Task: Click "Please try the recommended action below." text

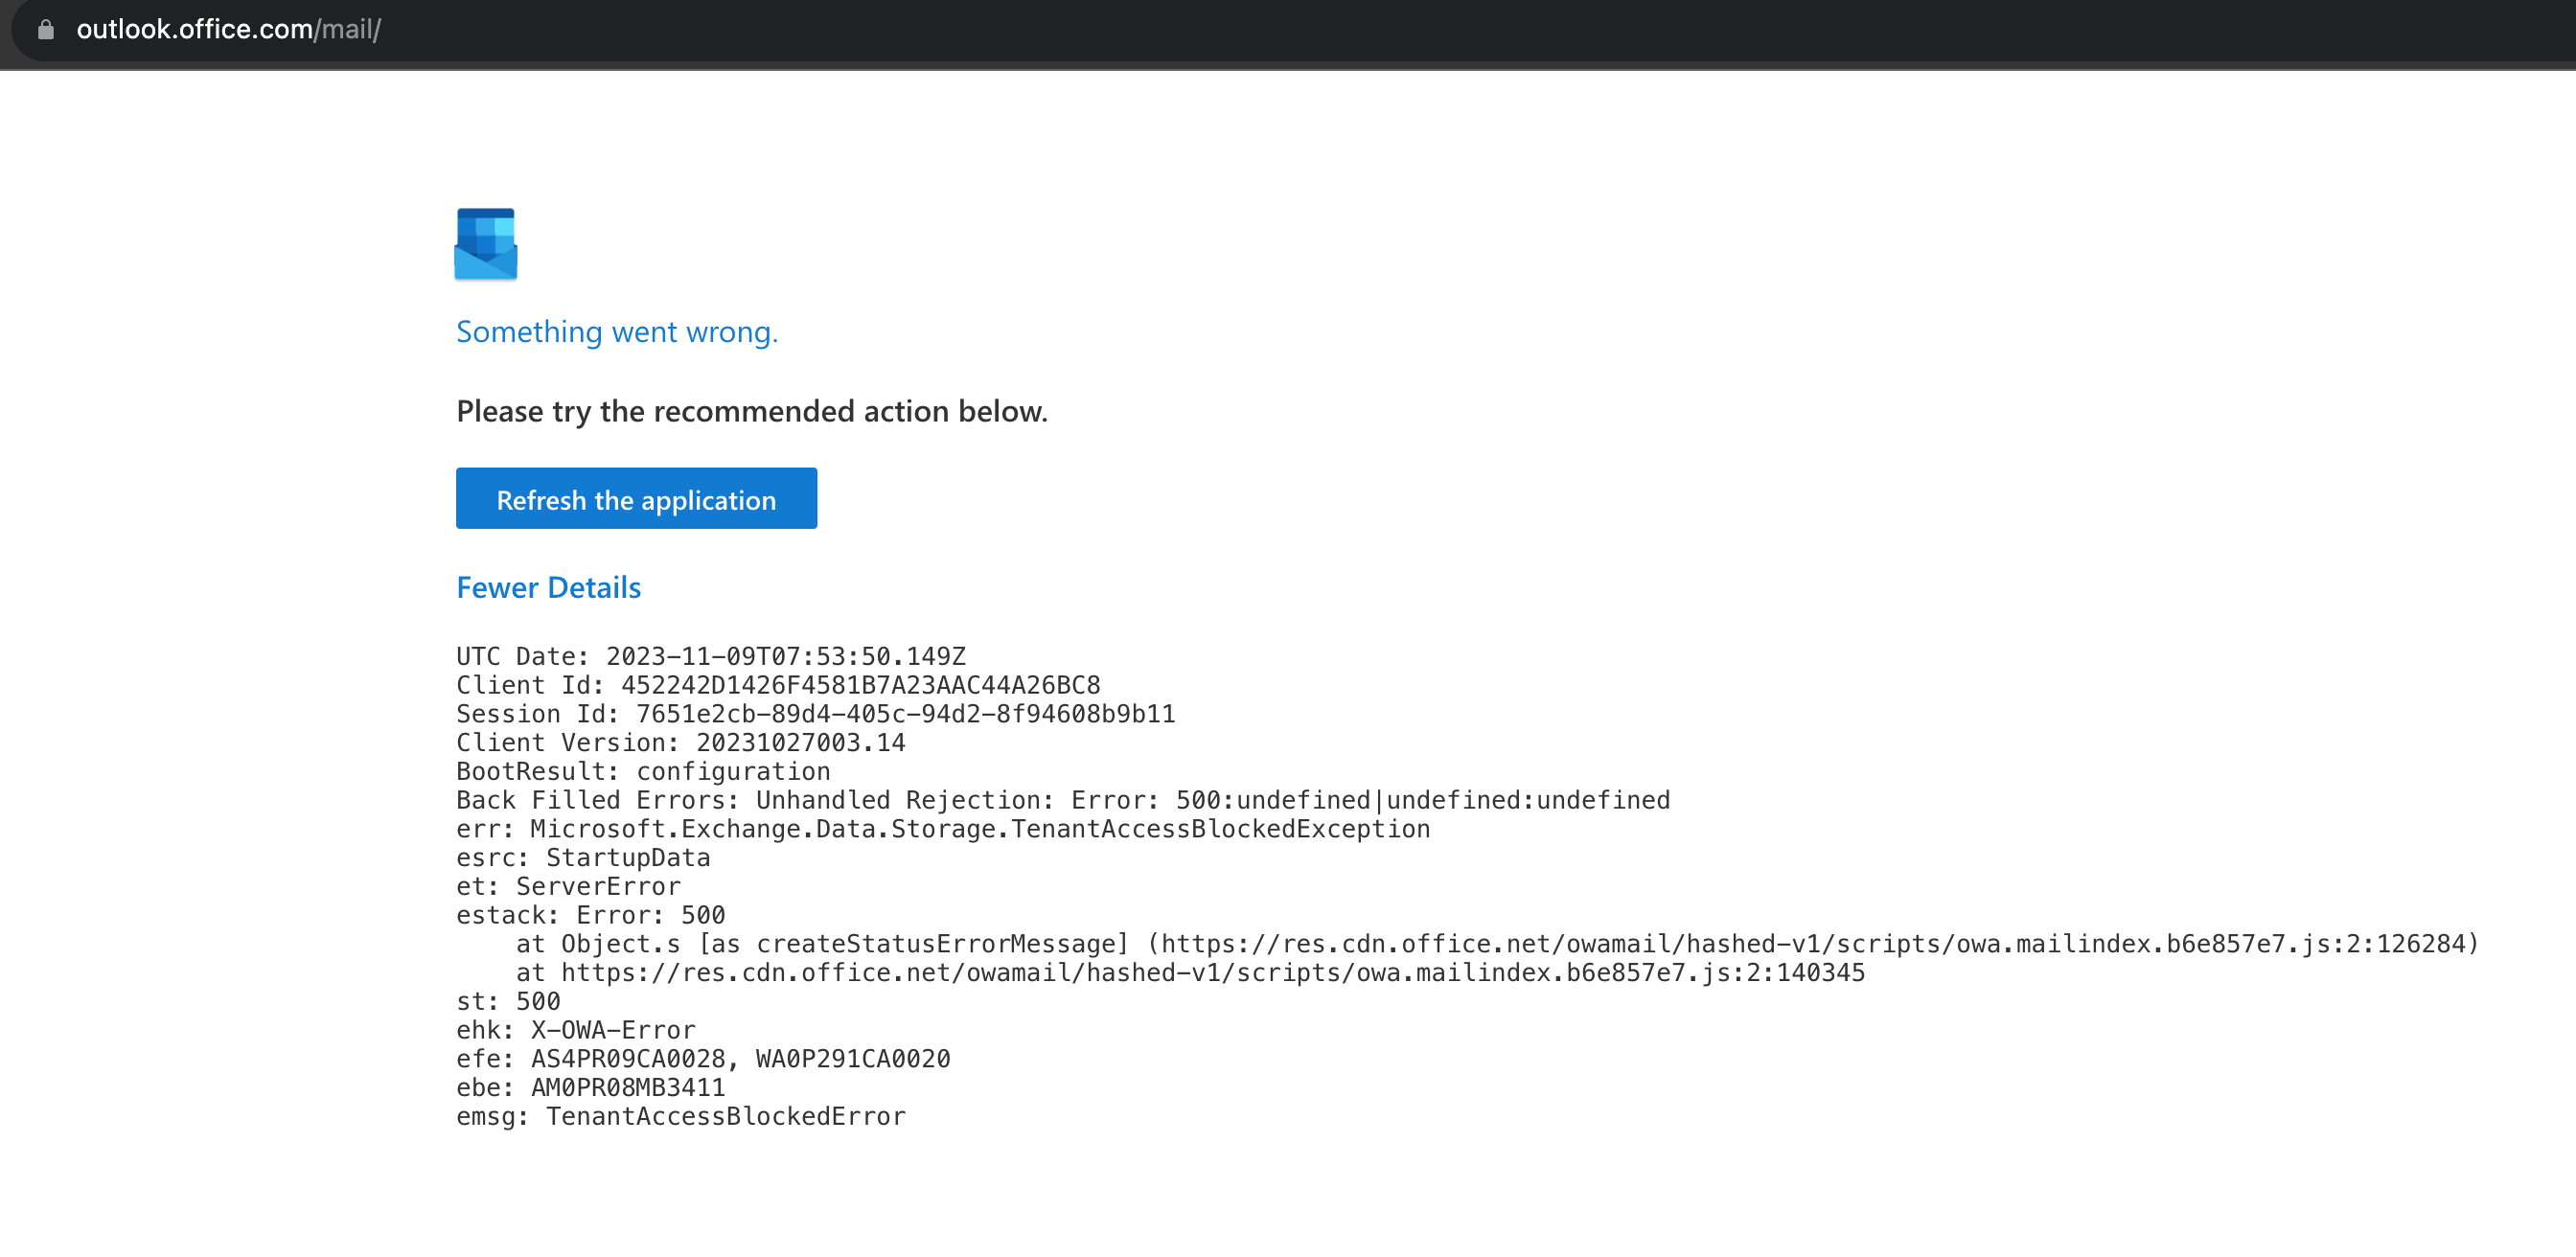Action: 752,412
